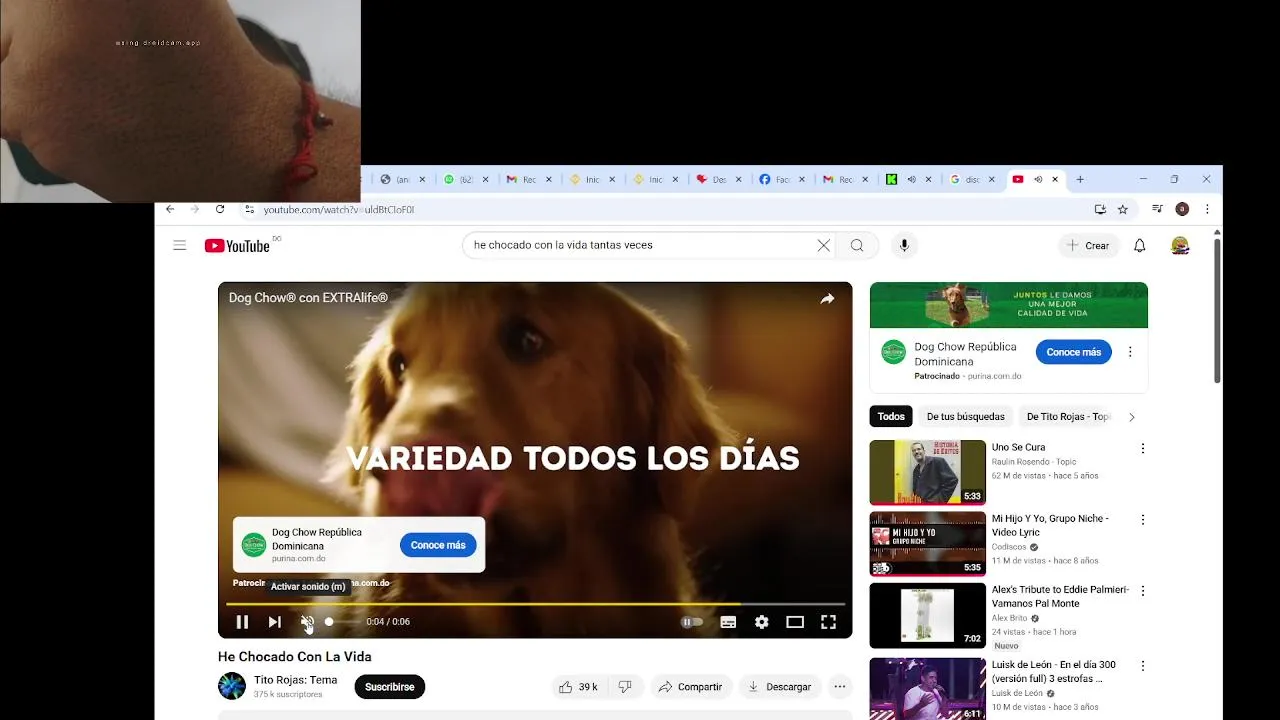Click the video progress bar
The image size is (1280, 720).
click(x=535, y=604)
